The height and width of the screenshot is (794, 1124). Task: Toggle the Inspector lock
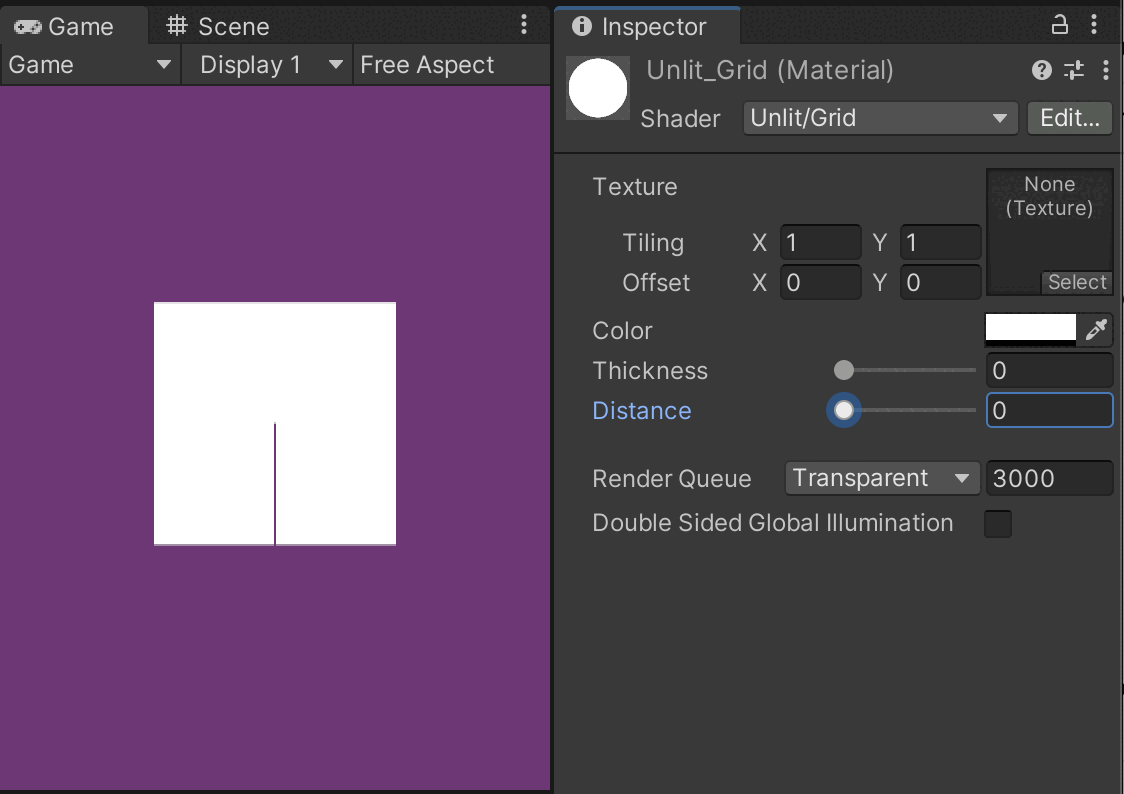click(1059, 25)
